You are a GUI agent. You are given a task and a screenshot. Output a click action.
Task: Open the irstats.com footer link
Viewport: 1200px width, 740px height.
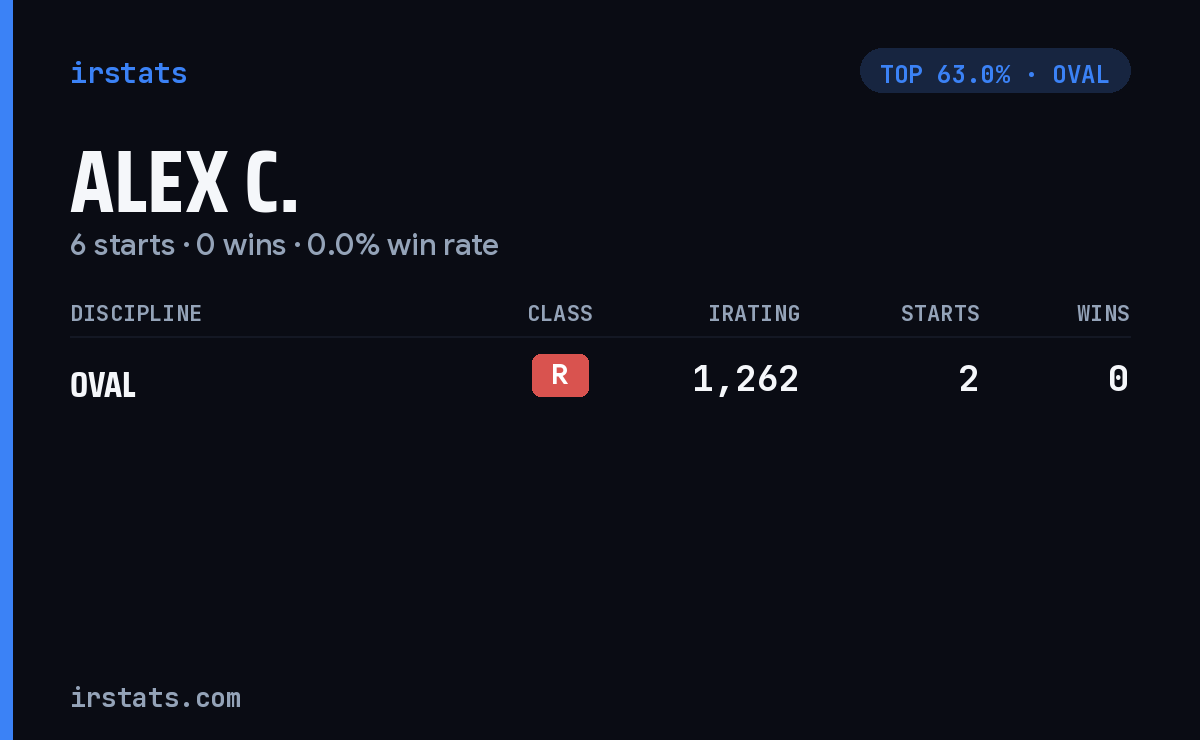(x=155, y=697)
